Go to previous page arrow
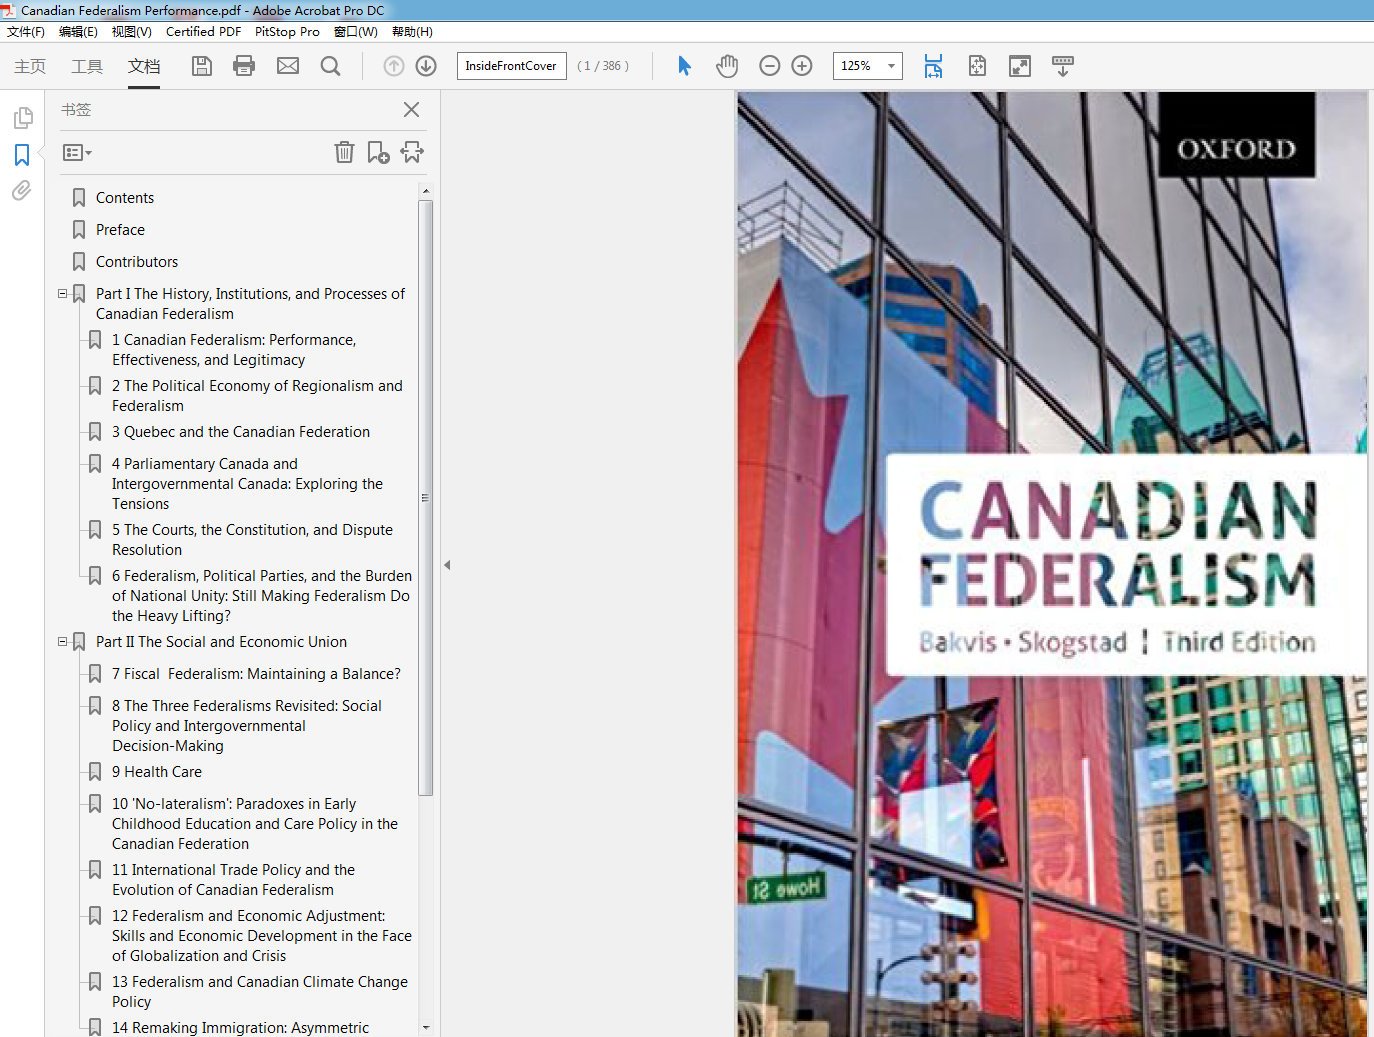The image size is (1374, 1037). (x=394, y=66)
